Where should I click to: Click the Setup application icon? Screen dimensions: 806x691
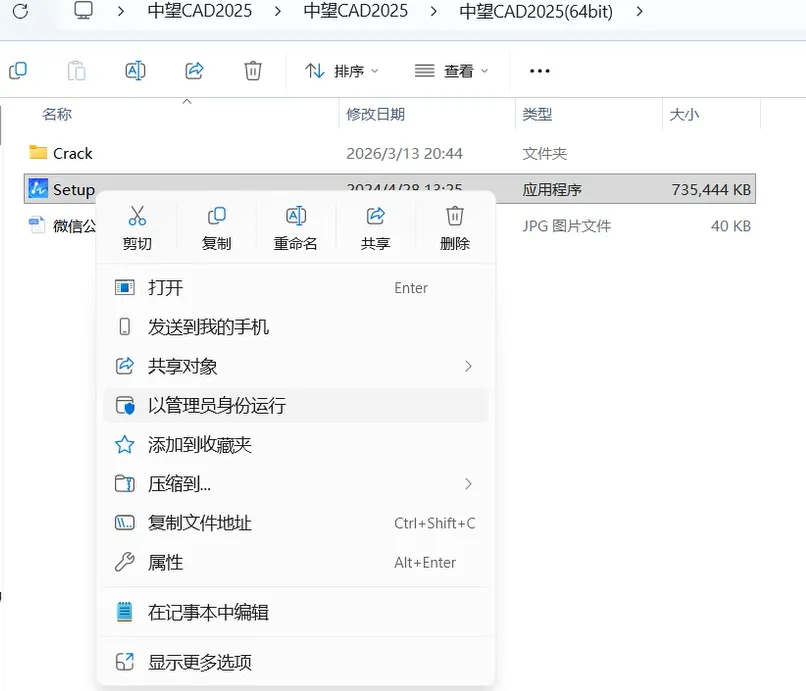[38, 188]
